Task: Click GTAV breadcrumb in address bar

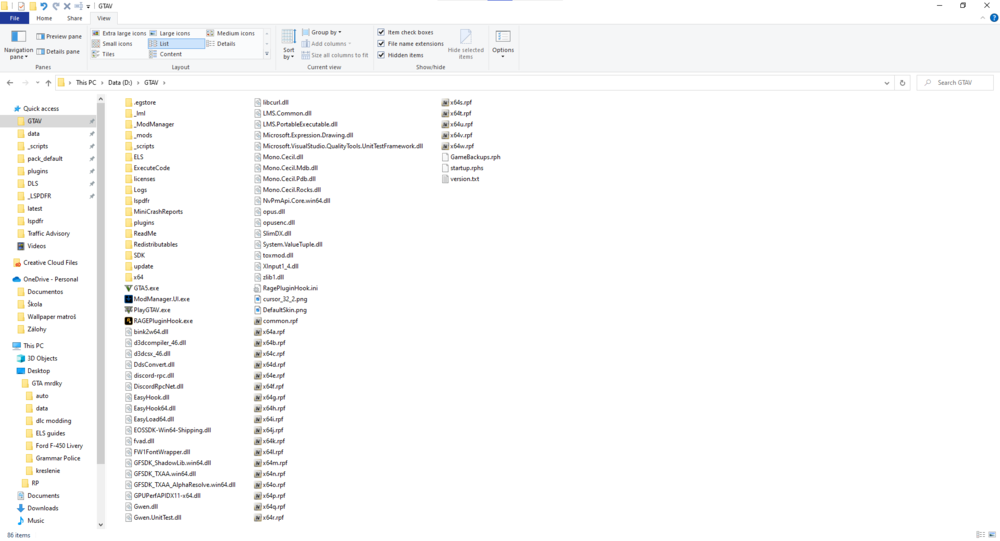Action: [x=151, y=83]
